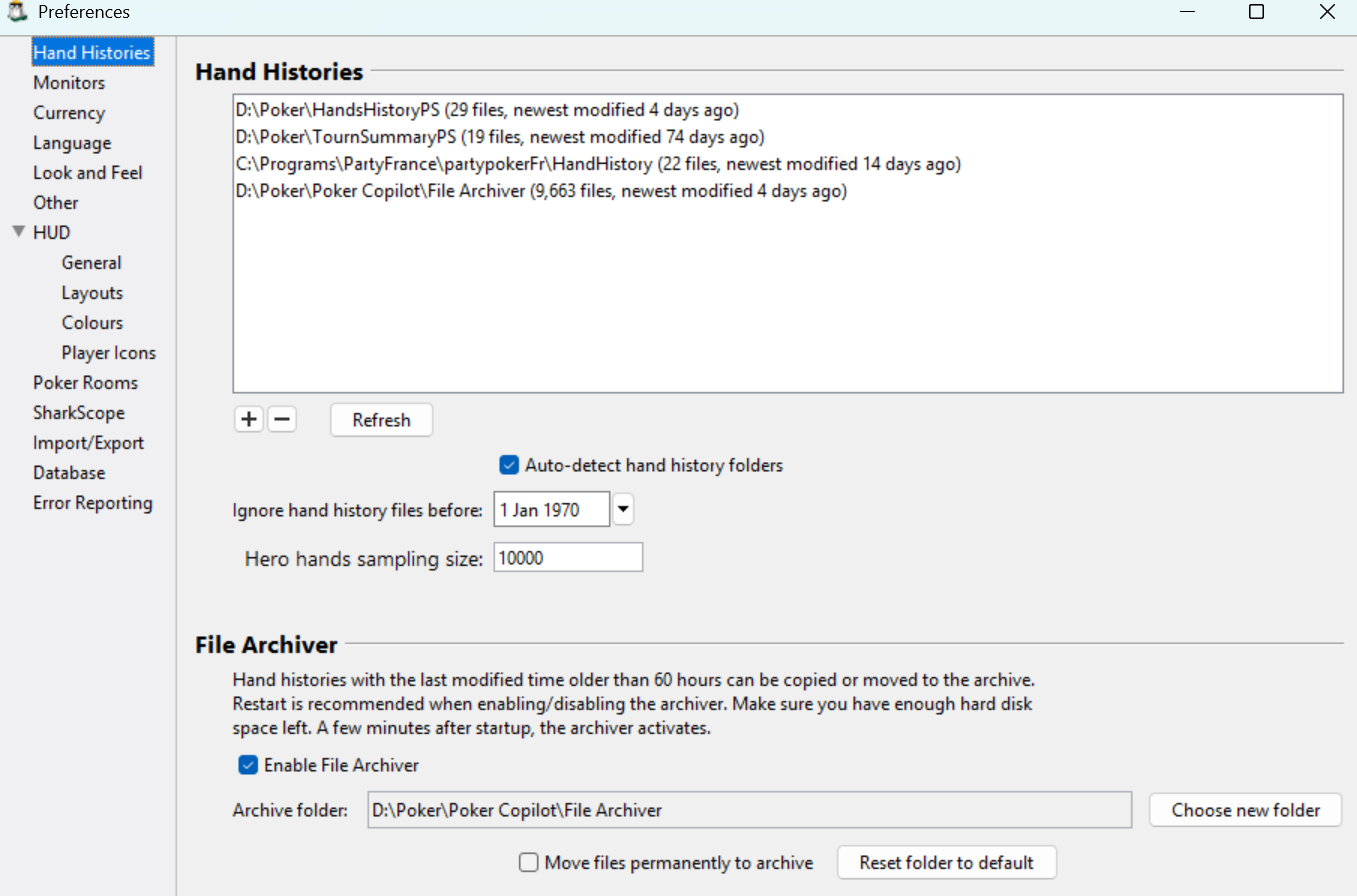Go to Poker Rooms preferences
This screenshot has height=896, width=1357.
pyautogui.click(x=86, y=382)
